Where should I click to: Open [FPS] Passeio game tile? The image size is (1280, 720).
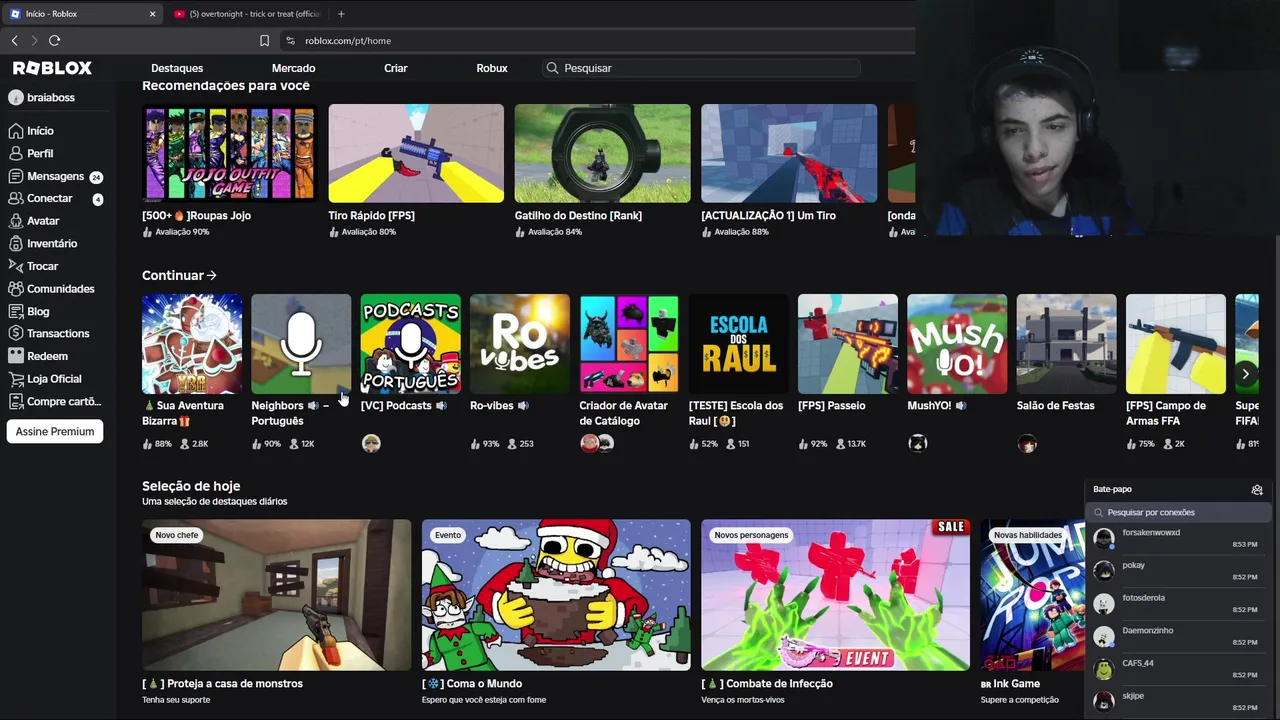(848, 344)
